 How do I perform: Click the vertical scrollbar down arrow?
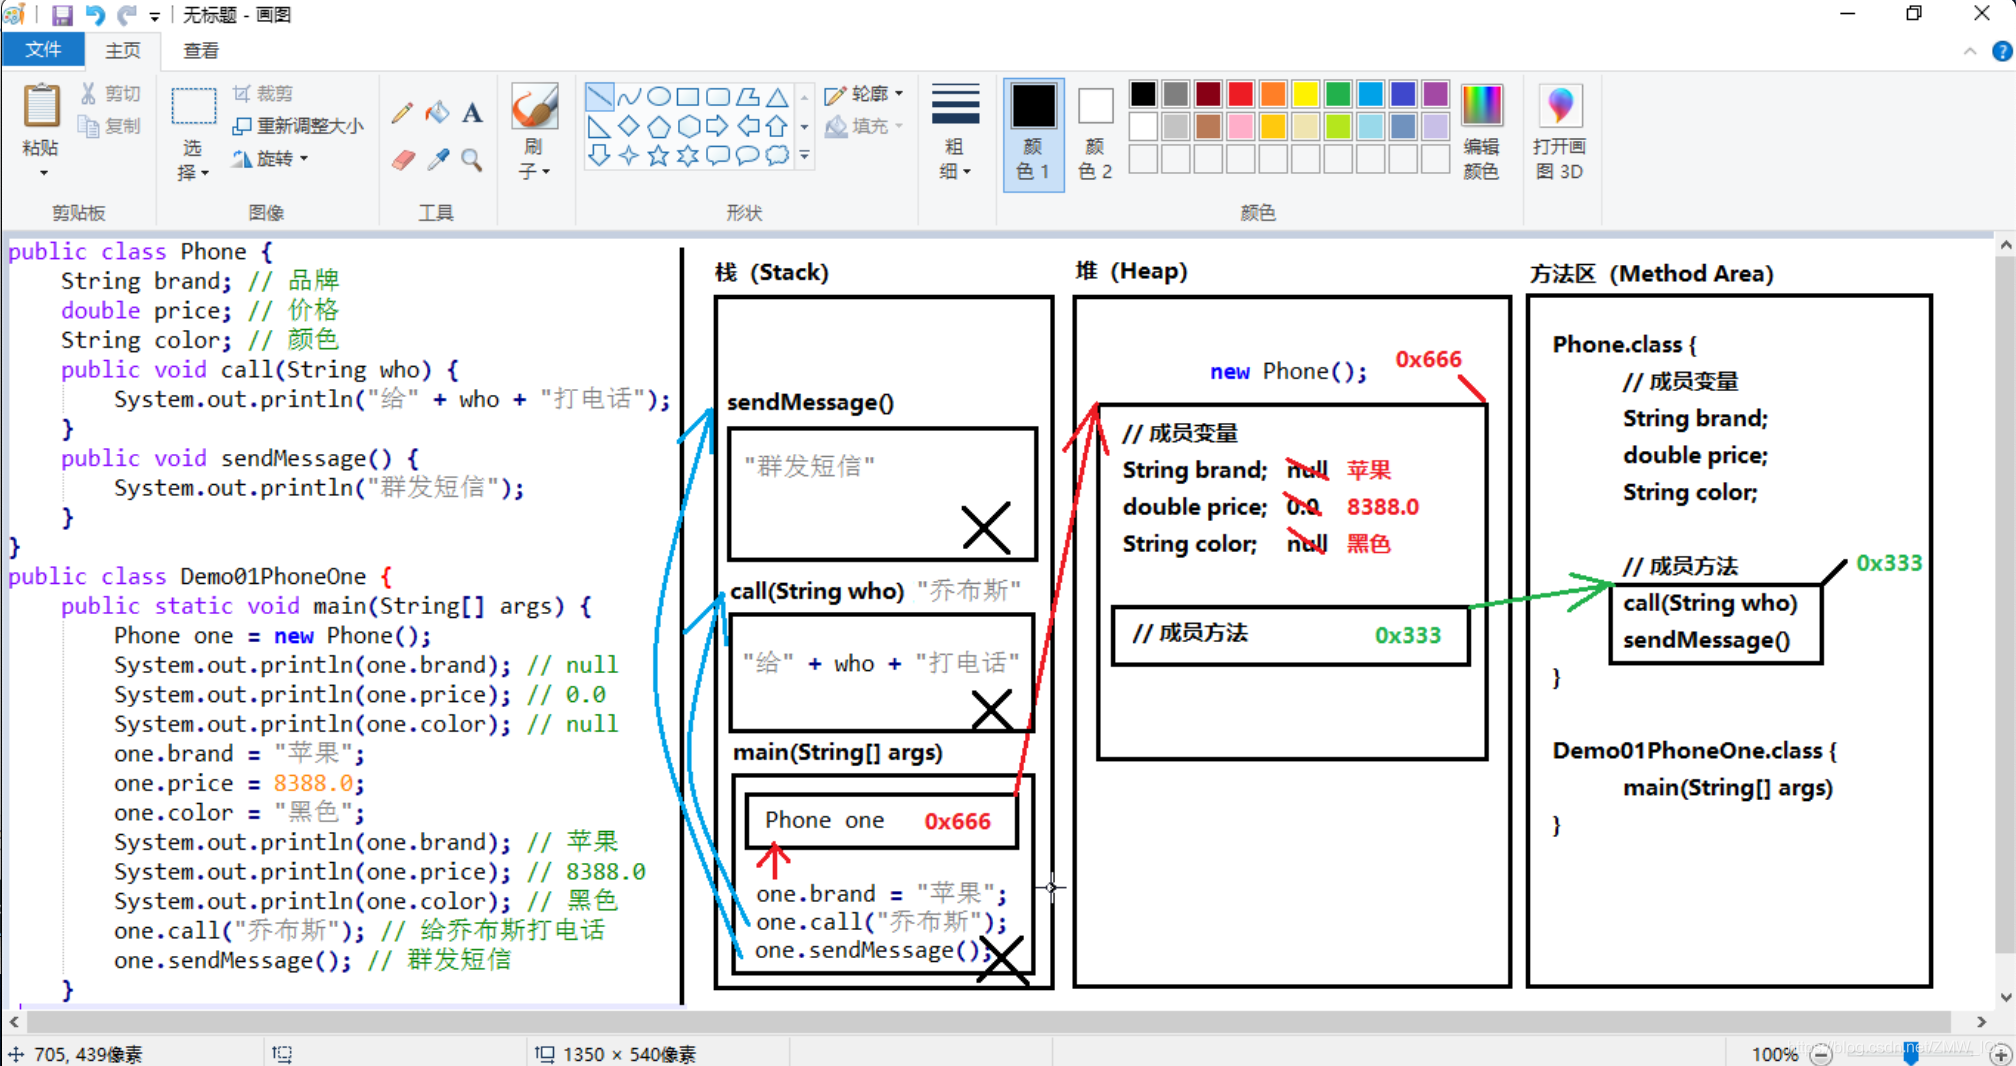(2005, 997)
